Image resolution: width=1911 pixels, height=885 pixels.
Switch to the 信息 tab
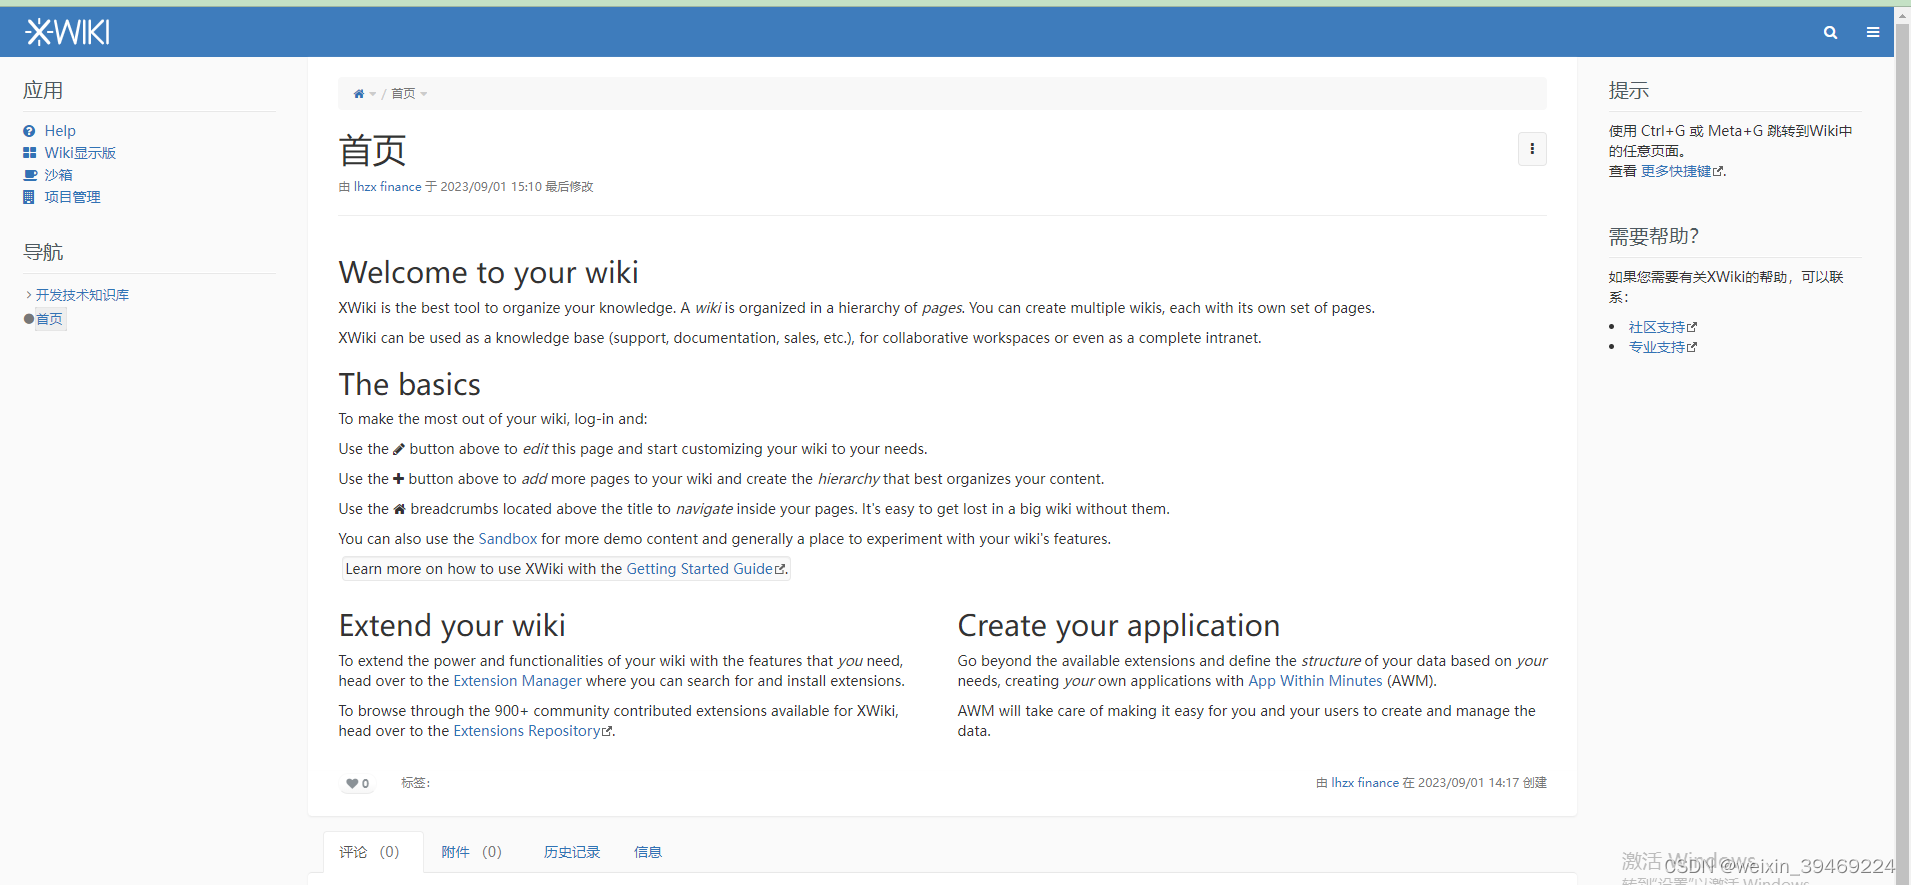click(648, 852)
